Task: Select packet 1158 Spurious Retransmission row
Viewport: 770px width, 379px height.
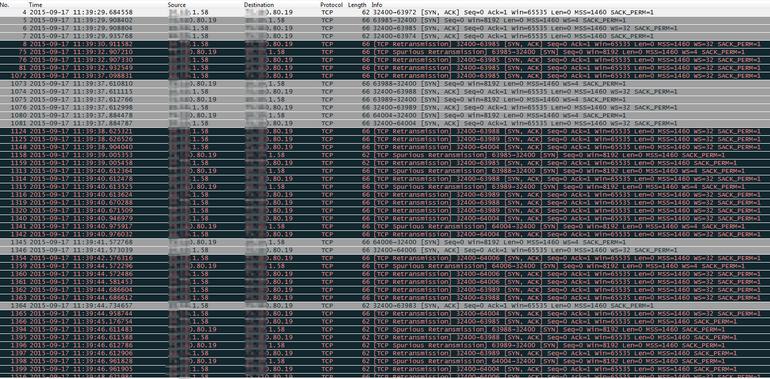Action: pos(385,155)
